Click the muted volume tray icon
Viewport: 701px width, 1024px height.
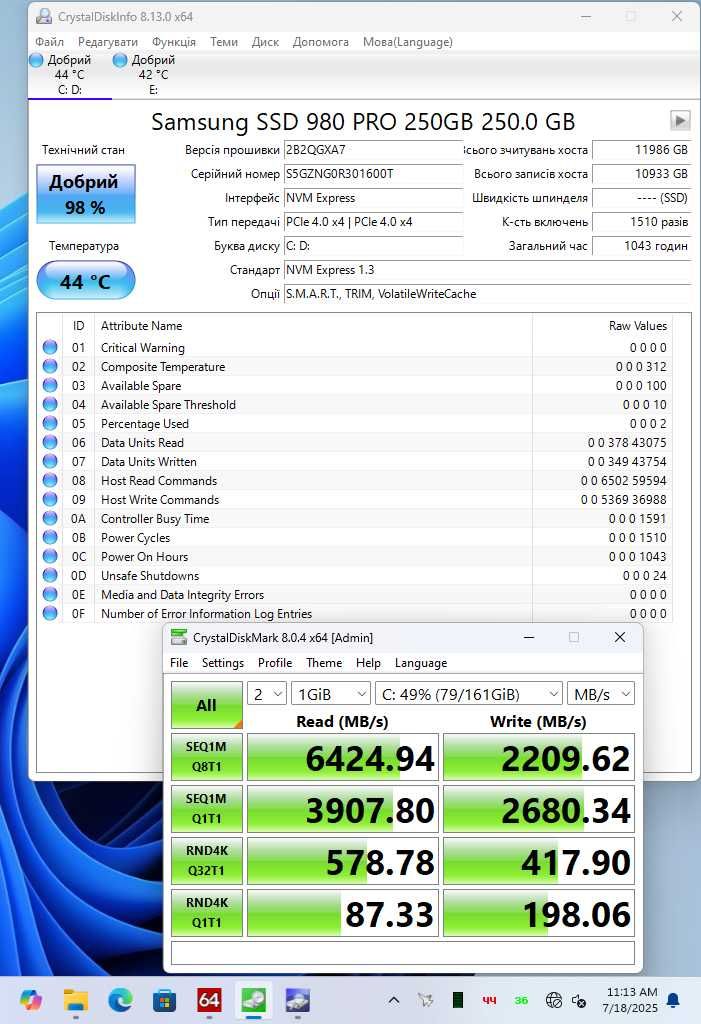pos(578,1000)
